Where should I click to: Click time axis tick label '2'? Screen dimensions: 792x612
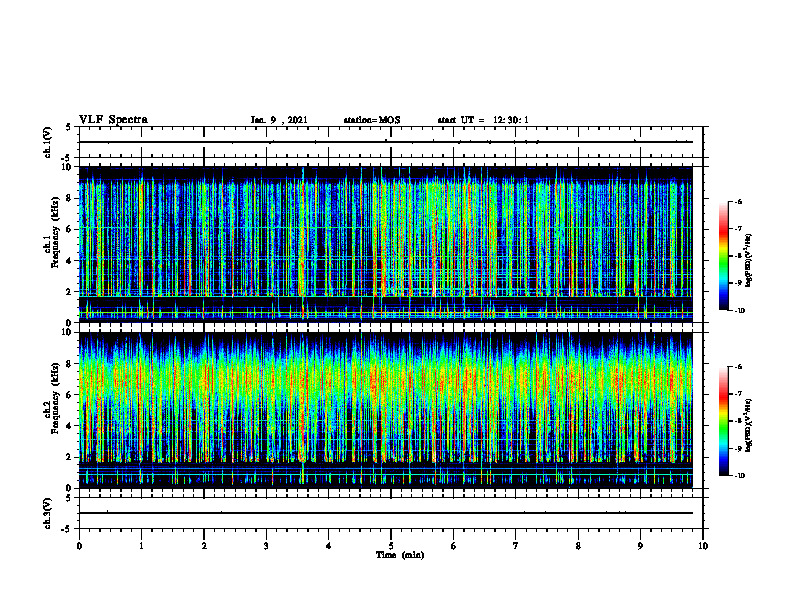[x=204, y=546]
